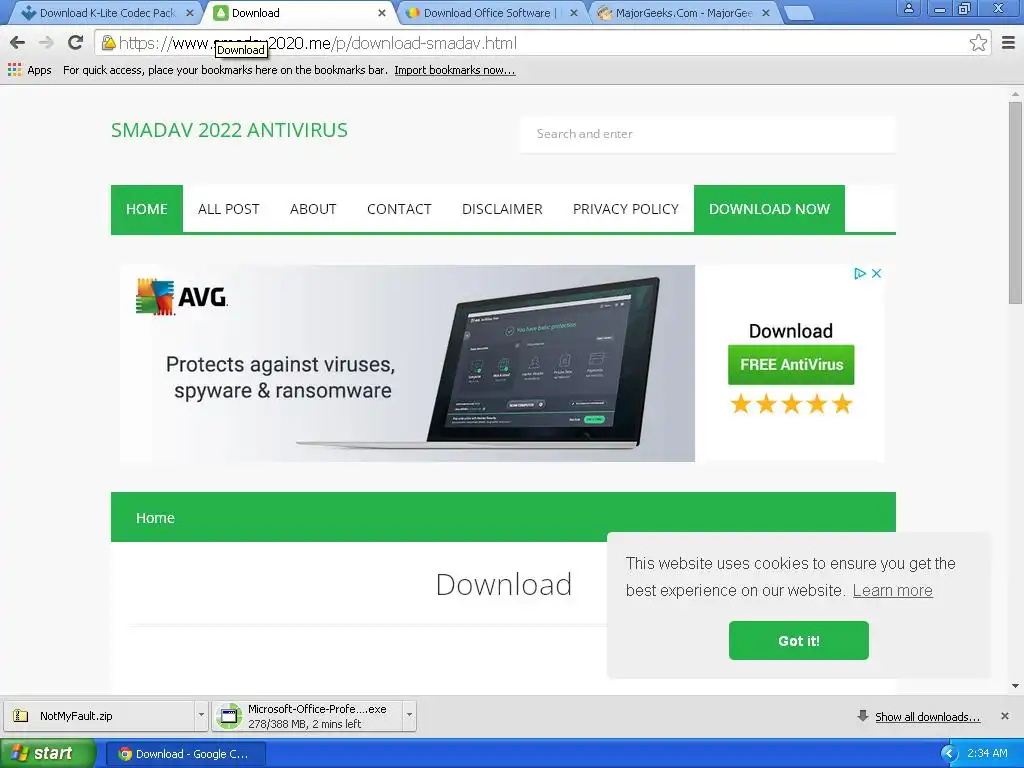Reload the current page

tap(75, 43)
